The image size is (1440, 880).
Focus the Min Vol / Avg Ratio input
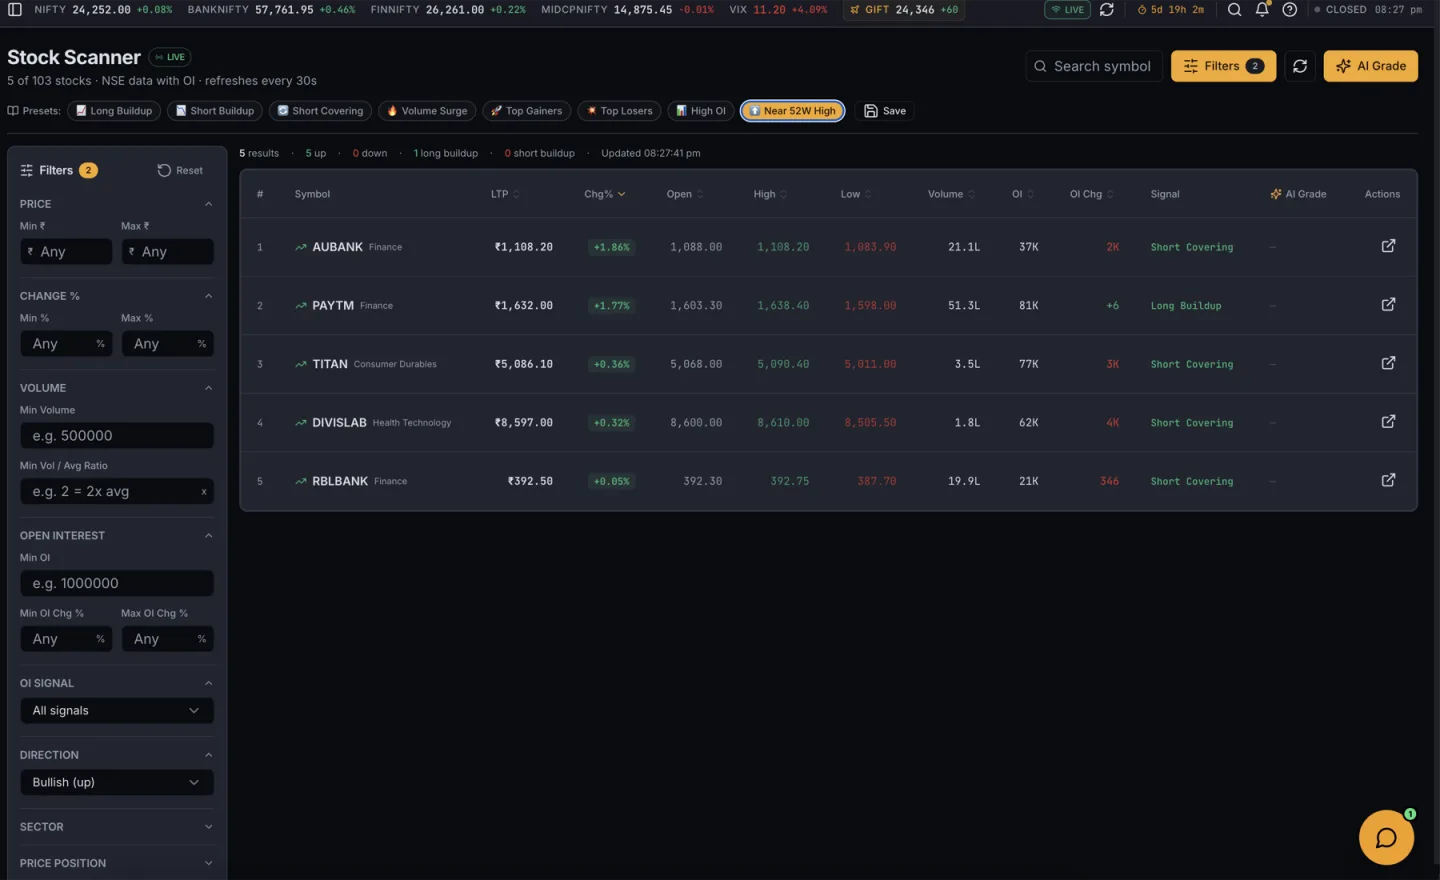(116, 492)
